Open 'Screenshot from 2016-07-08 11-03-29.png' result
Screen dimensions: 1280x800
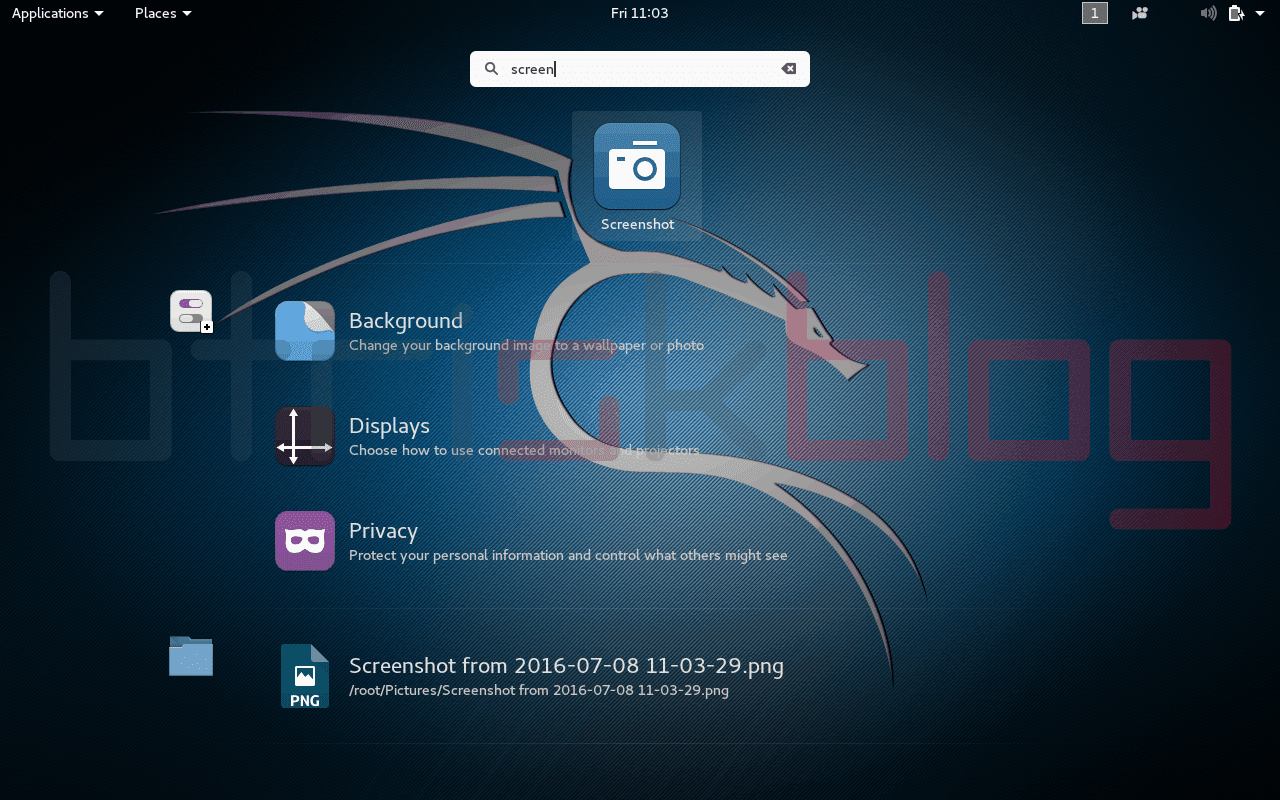566,666
